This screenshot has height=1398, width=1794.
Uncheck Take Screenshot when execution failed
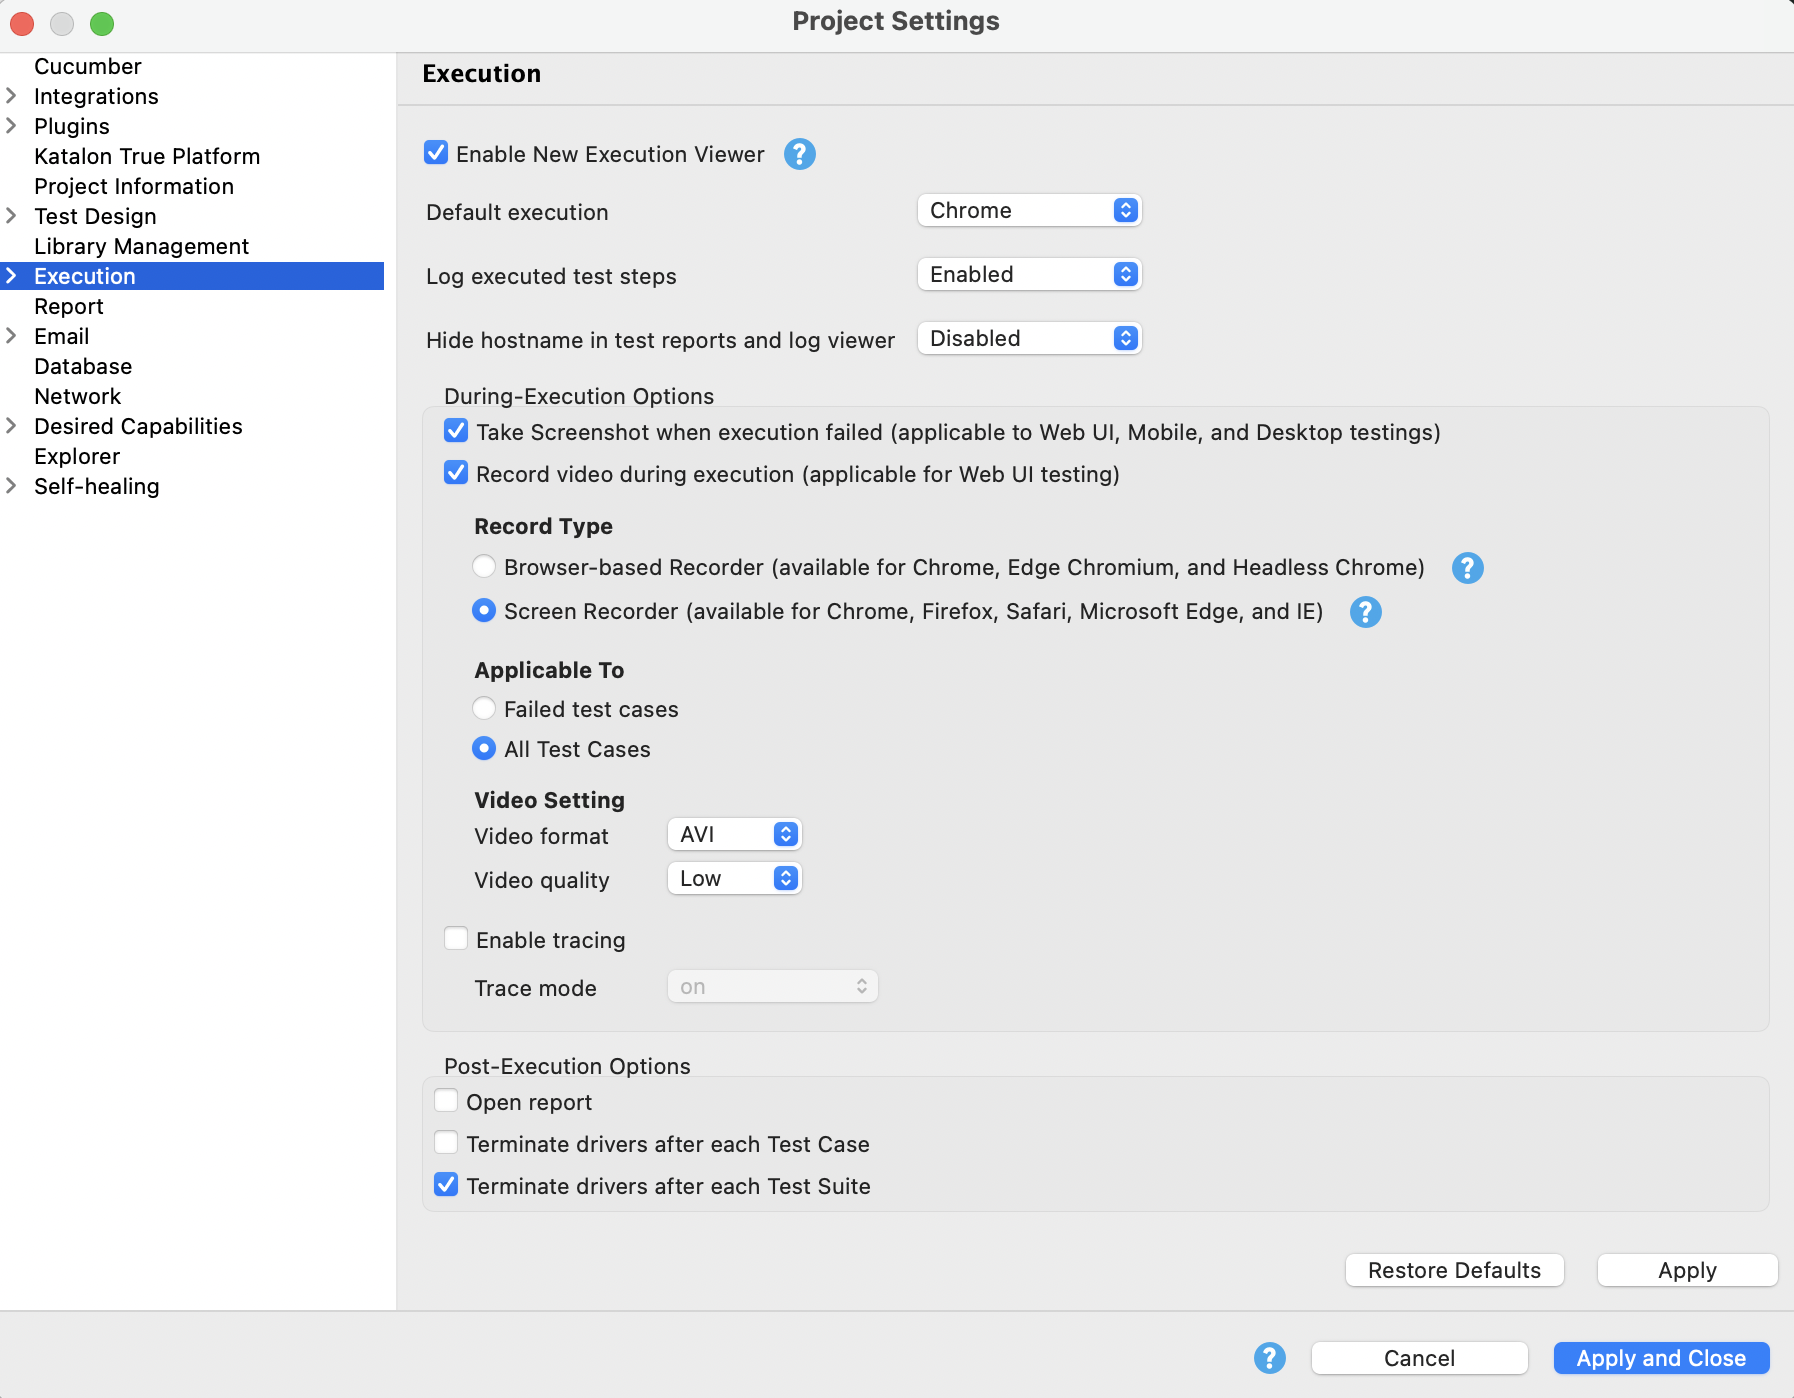pos(456,431)
